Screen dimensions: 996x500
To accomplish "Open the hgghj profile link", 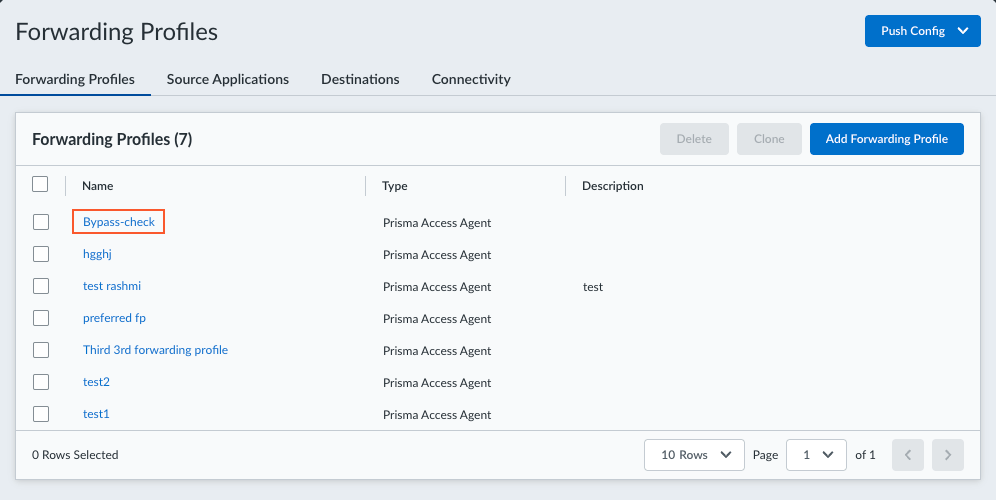I will (x=98, y=254).
